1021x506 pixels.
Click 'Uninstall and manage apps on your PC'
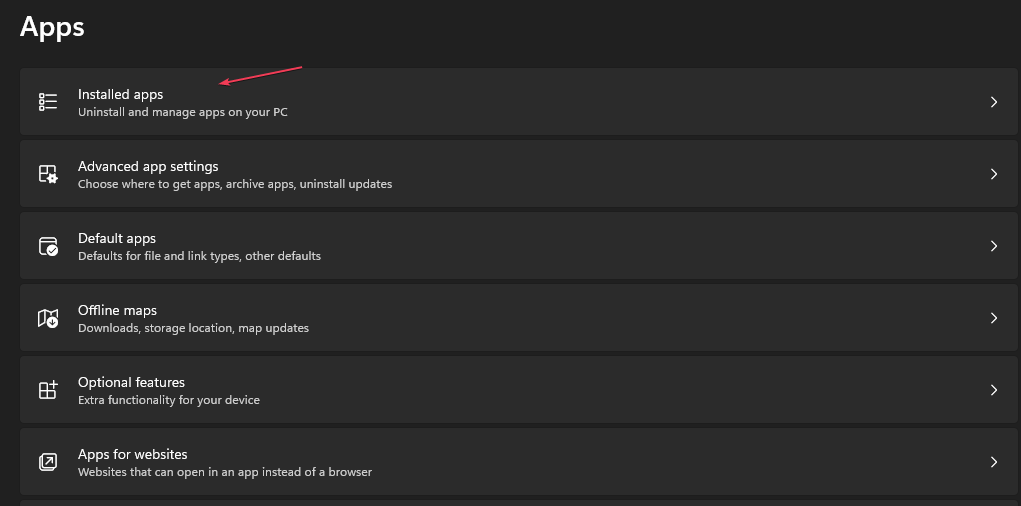tap(183, 112)
